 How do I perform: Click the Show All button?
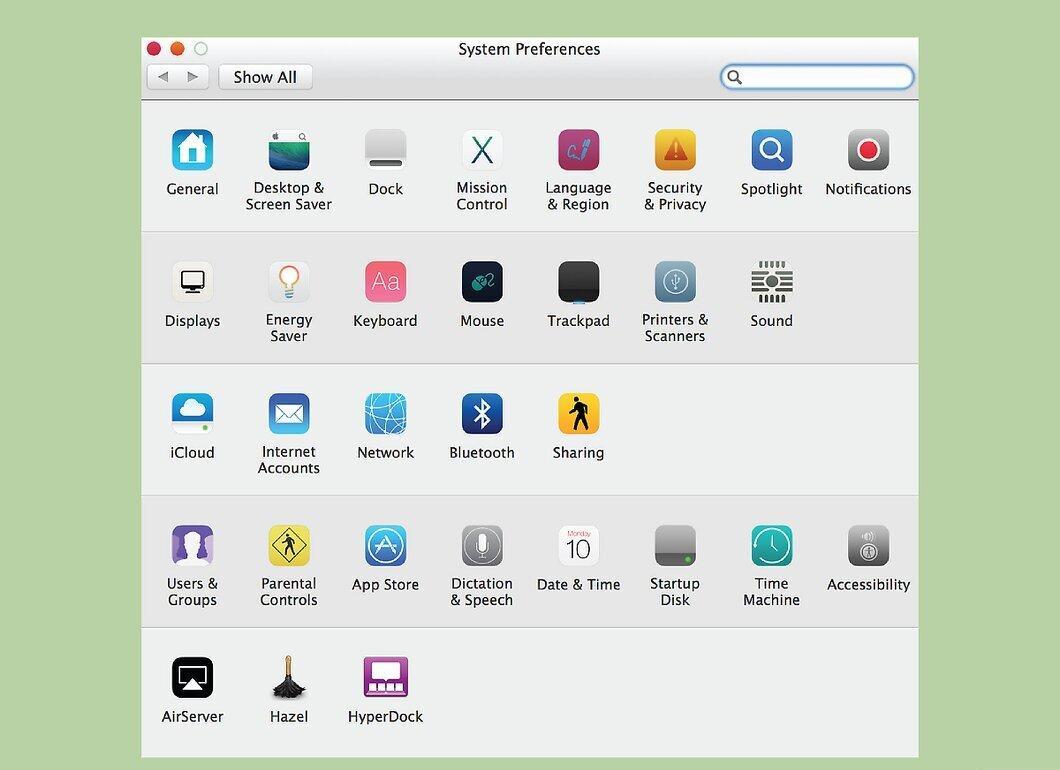[x=265, y=77]
